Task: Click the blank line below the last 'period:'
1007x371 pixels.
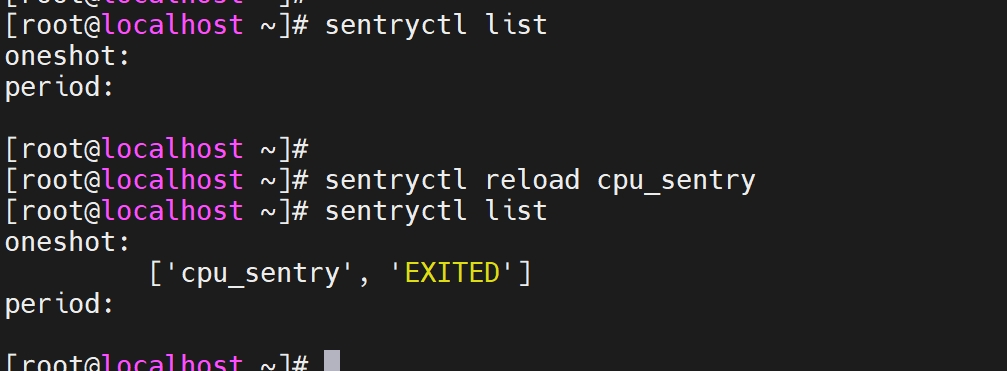Action: tap(504, 335)
